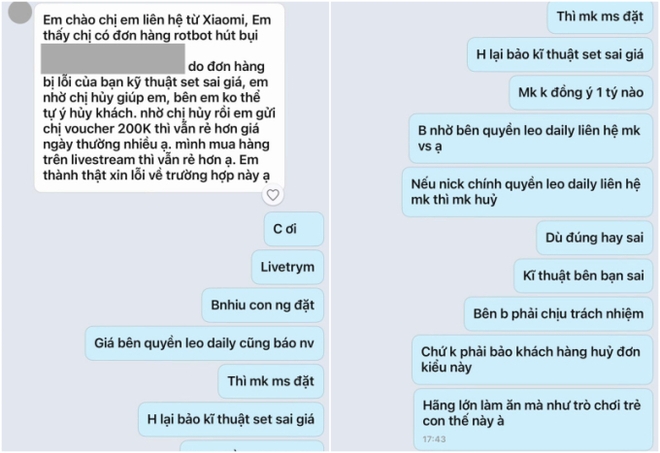This screenshot has width=660, height=453.
Task: Tap 'Chứ k phải bảo khách hàng' message
Action: 532,360
